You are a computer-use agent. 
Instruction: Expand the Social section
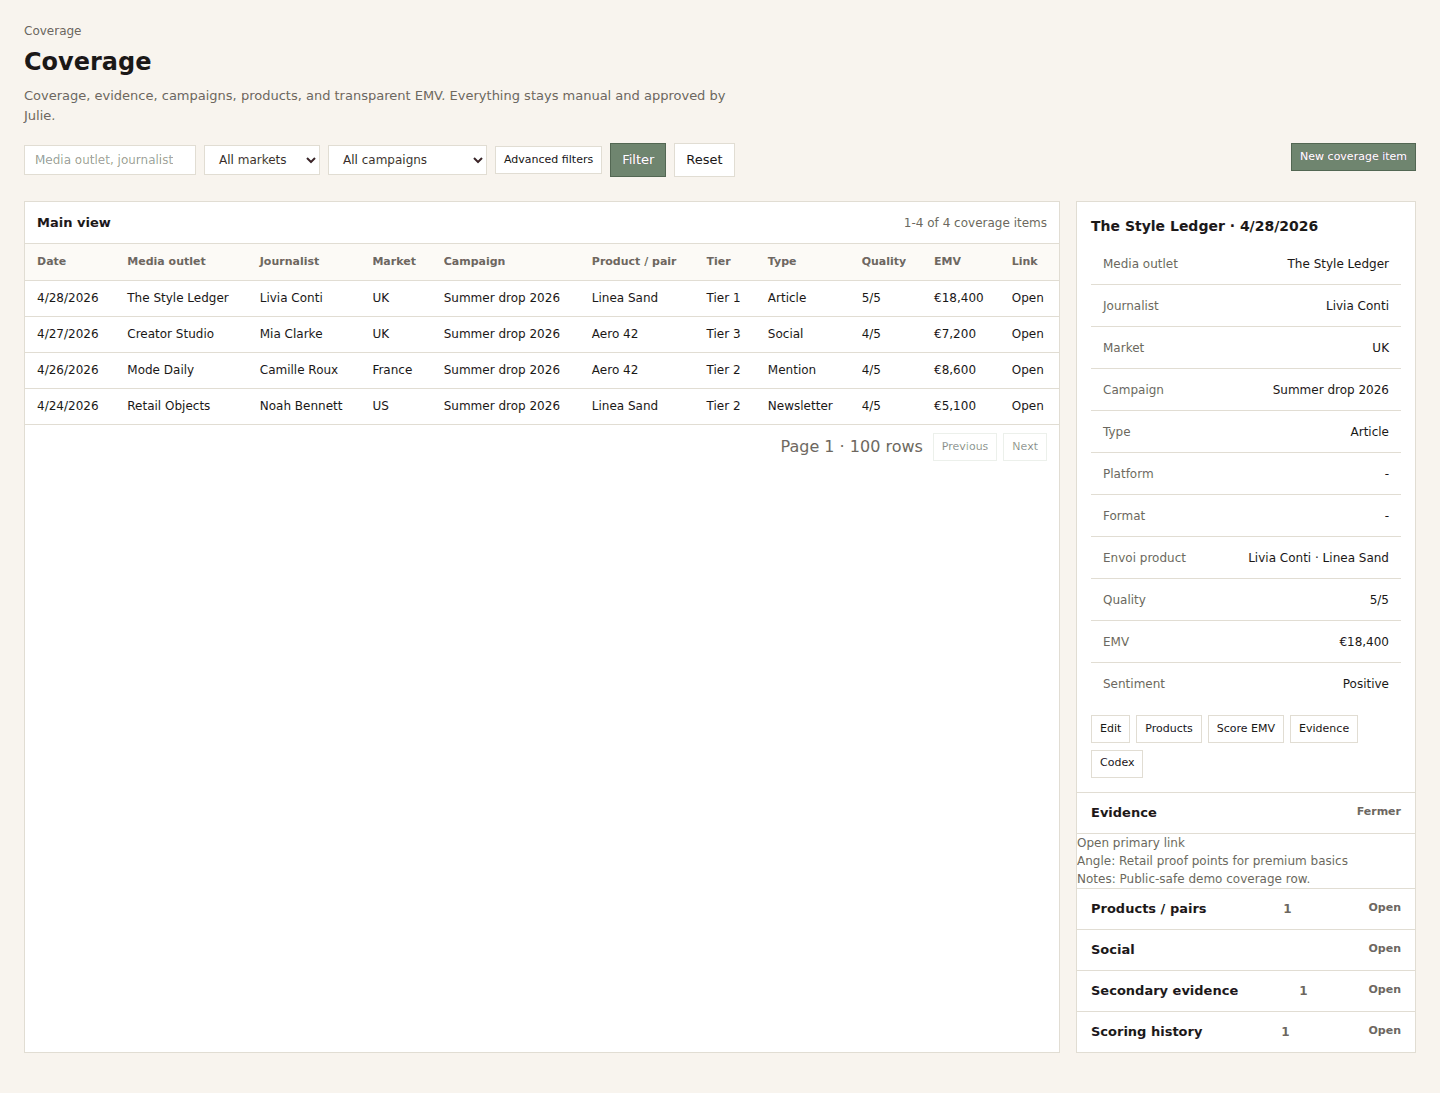click(x=1246, y=950)
